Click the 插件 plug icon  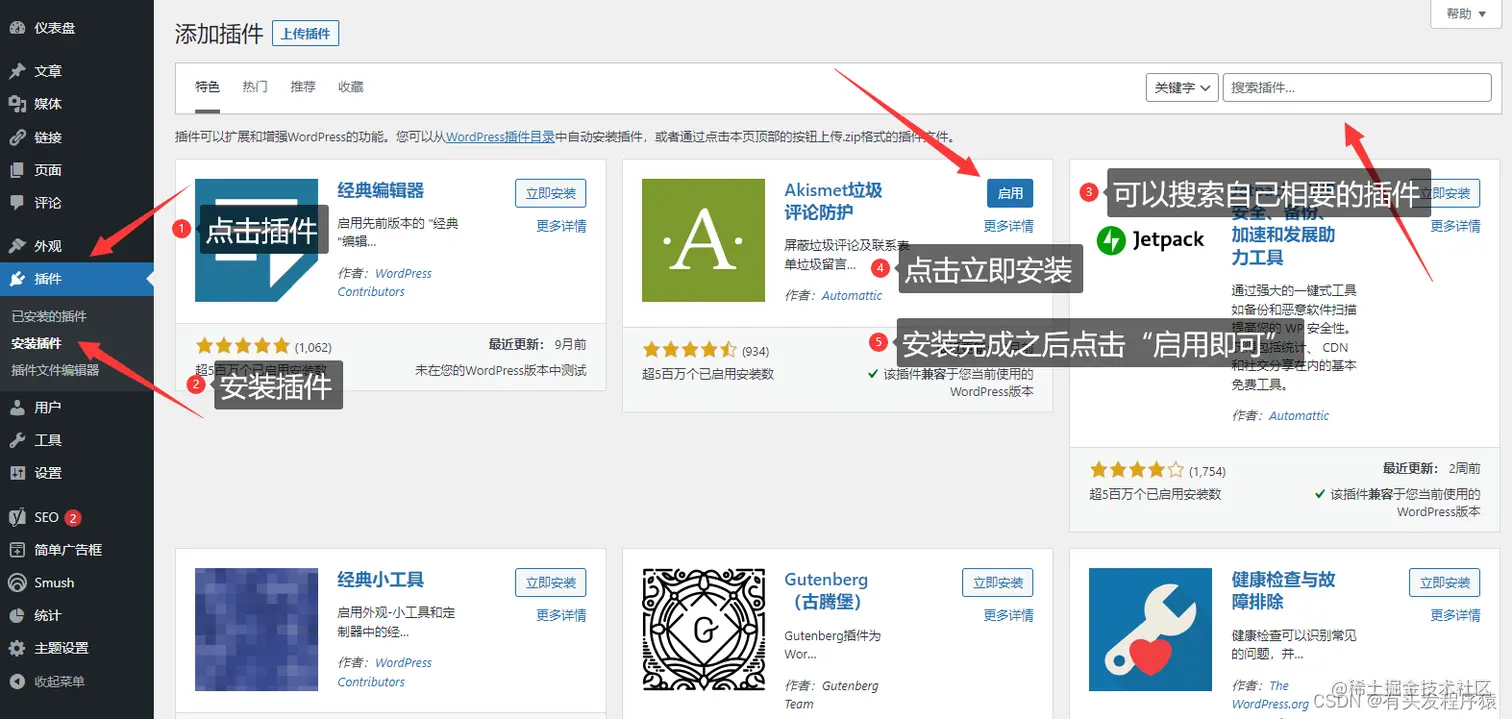17,279
